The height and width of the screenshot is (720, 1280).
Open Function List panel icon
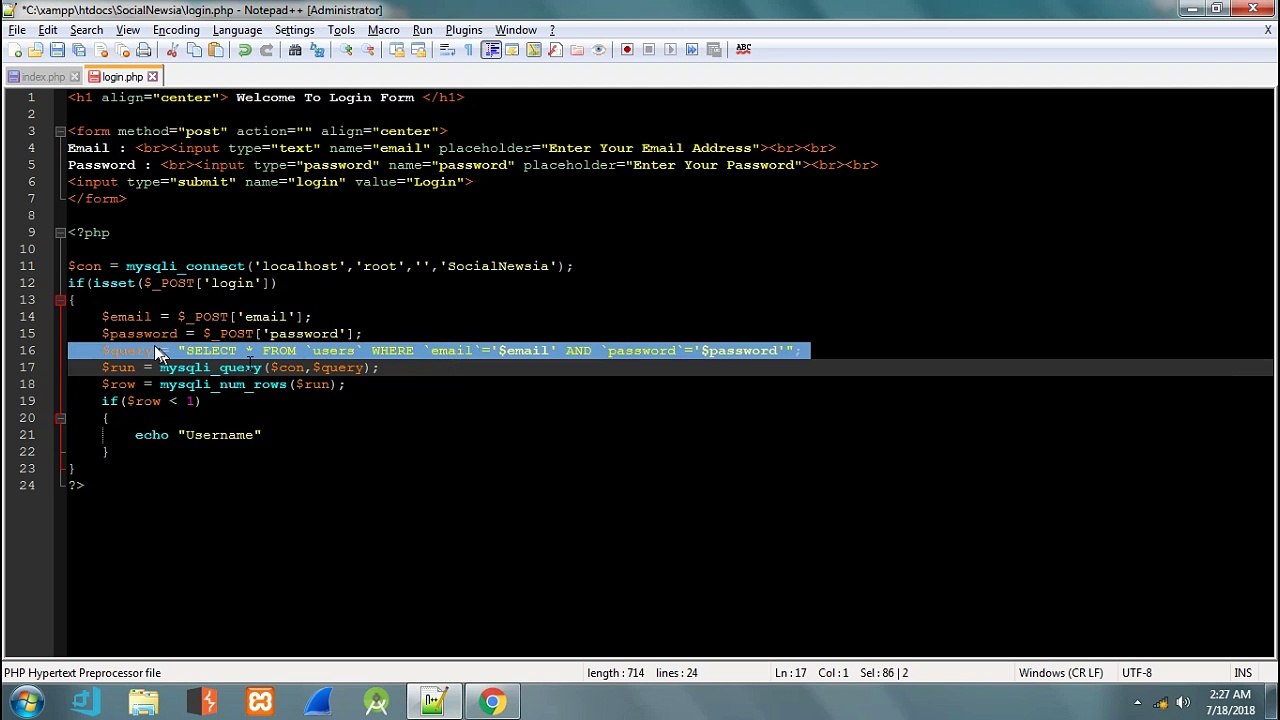(556, 49)
